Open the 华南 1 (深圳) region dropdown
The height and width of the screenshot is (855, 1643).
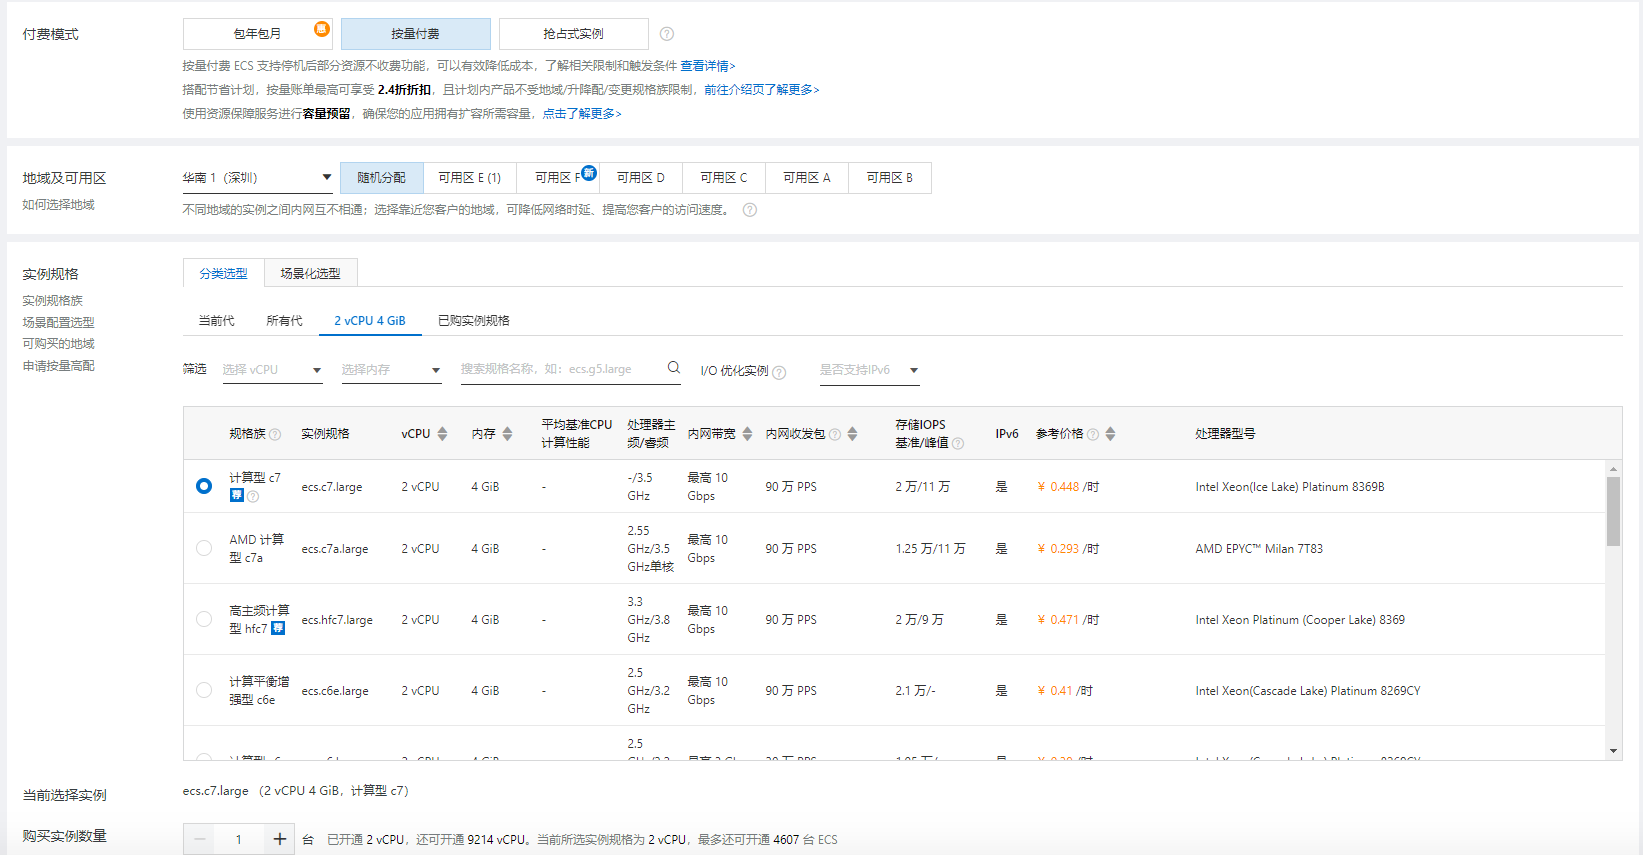click(x=257, y=178)
